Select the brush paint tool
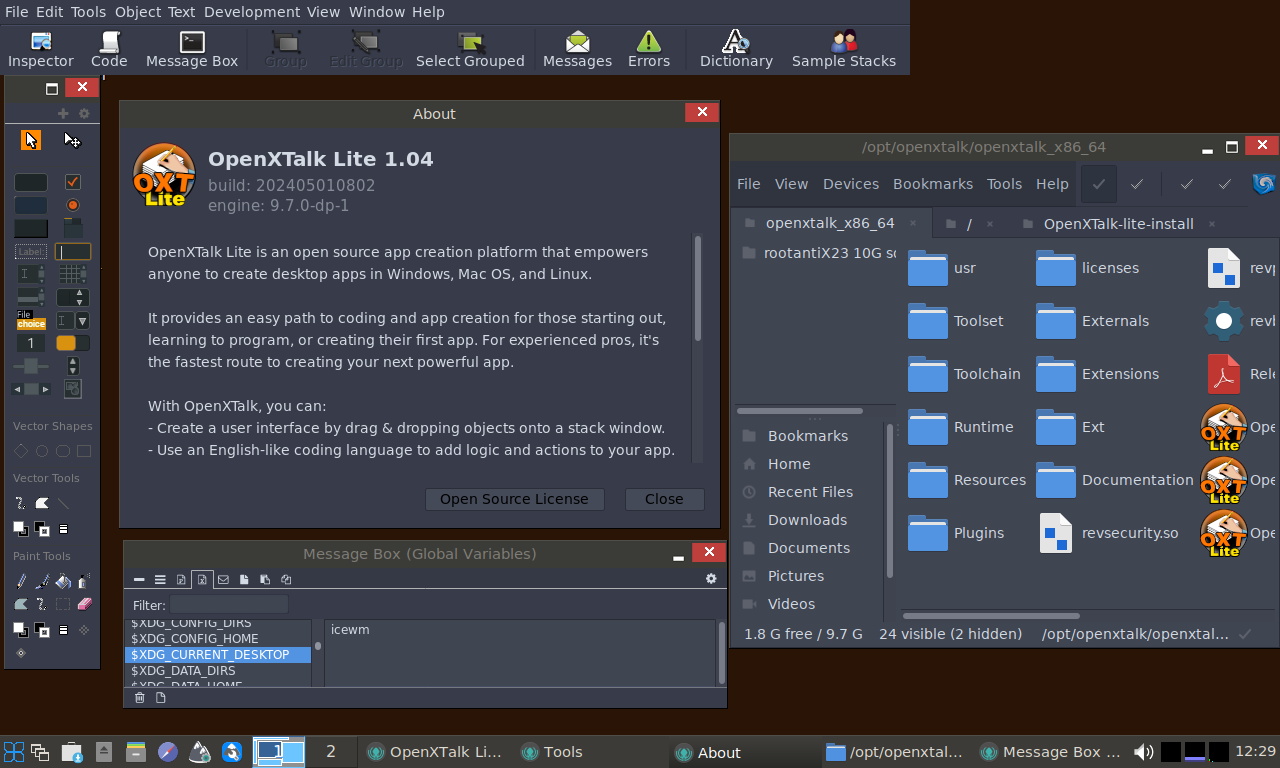This screenshot has height=768, width=1280. click(x=43, y=581)
